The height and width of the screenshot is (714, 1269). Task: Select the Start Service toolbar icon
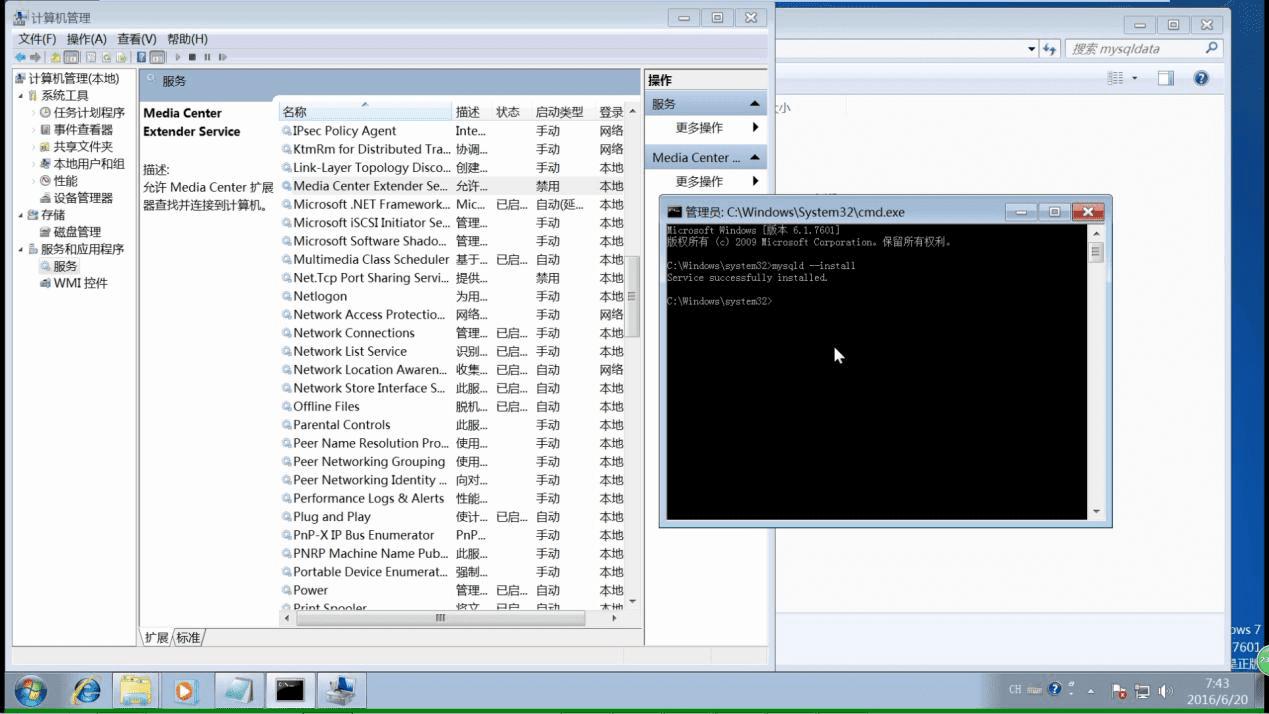click(178, 57)
